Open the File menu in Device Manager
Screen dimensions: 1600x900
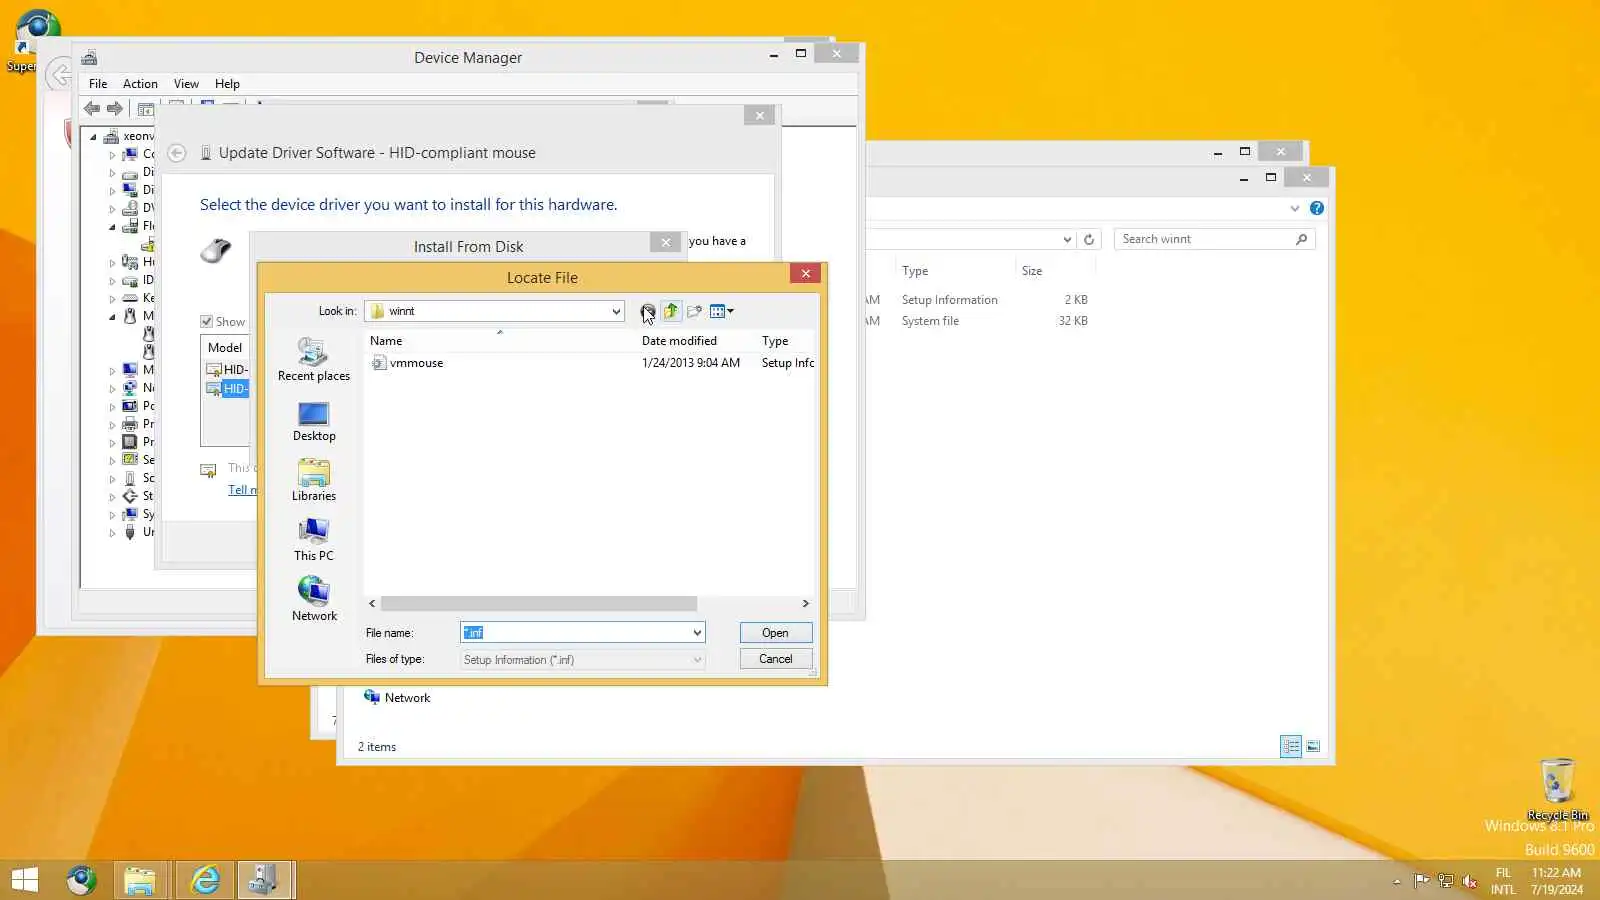pos(98,84)
